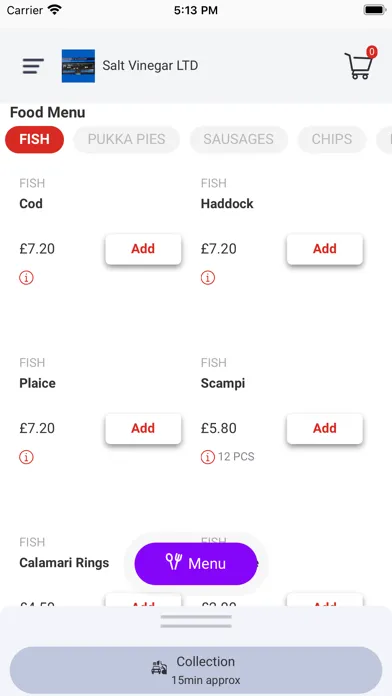
Task: View info icon for Plaice
Action: [x=26, y=457]
